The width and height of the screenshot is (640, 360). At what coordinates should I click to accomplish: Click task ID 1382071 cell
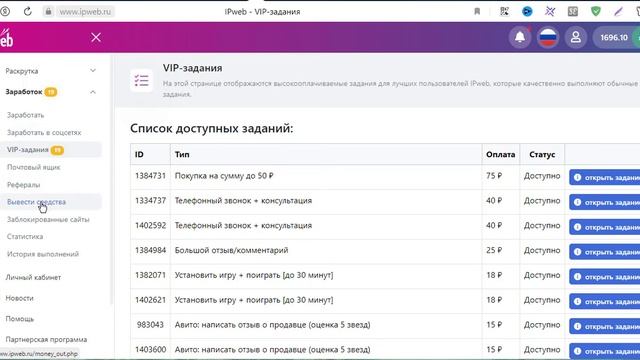150,275
